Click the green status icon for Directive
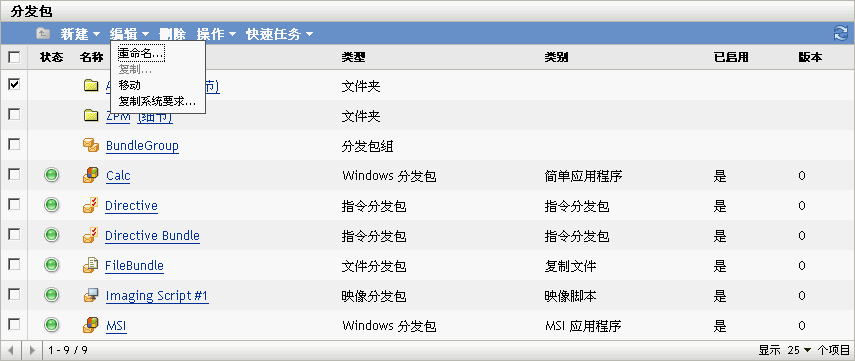The height and width of the screenshot is (361, 855). point(51,205)
